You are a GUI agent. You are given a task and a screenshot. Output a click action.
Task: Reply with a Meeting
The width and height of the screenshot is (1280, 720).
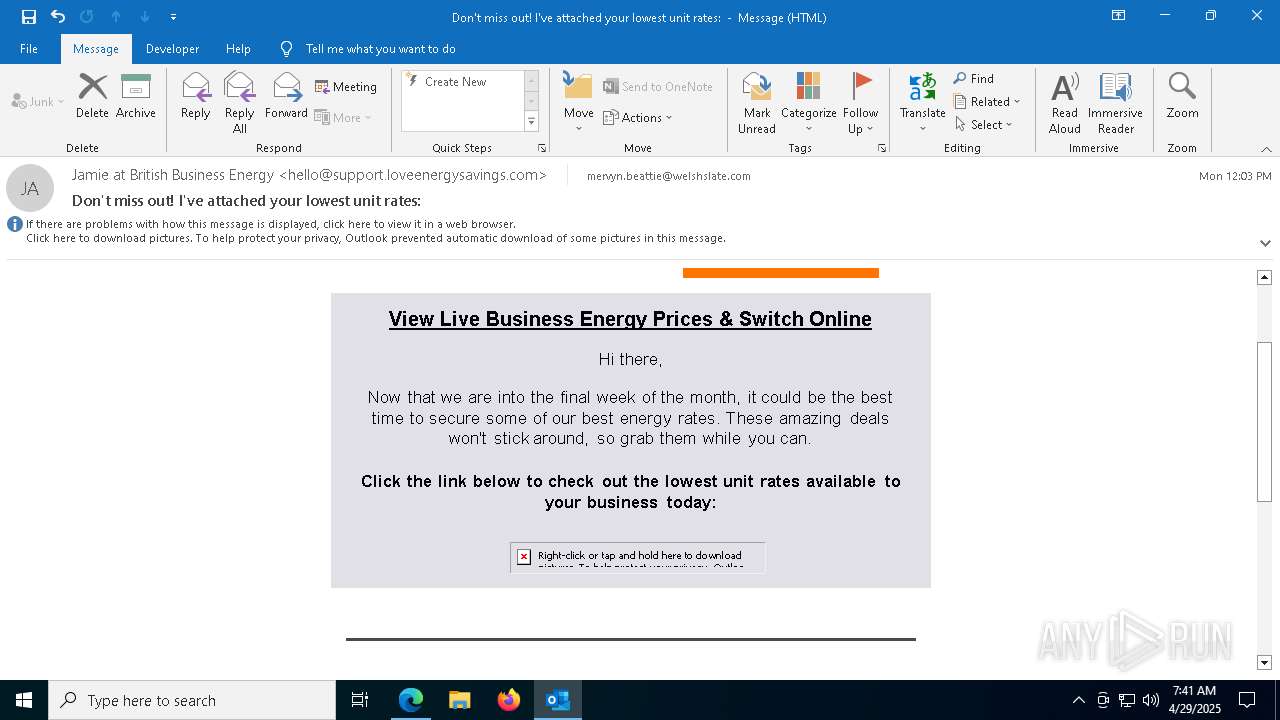tap(346, 87)
